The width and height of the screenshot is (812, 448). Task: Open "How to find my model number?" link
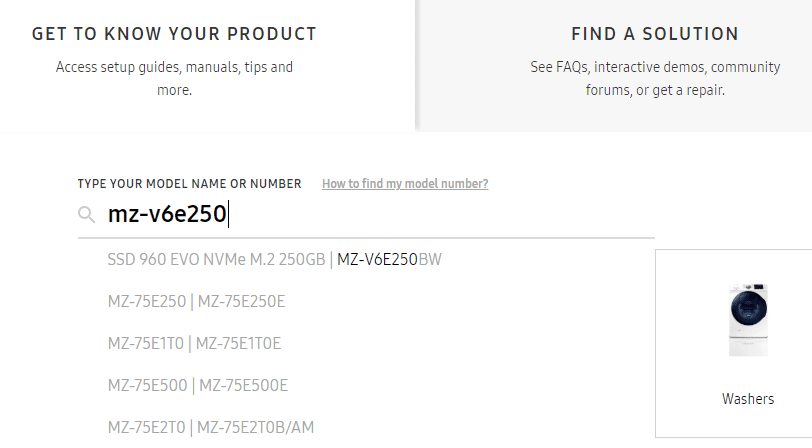405,184
